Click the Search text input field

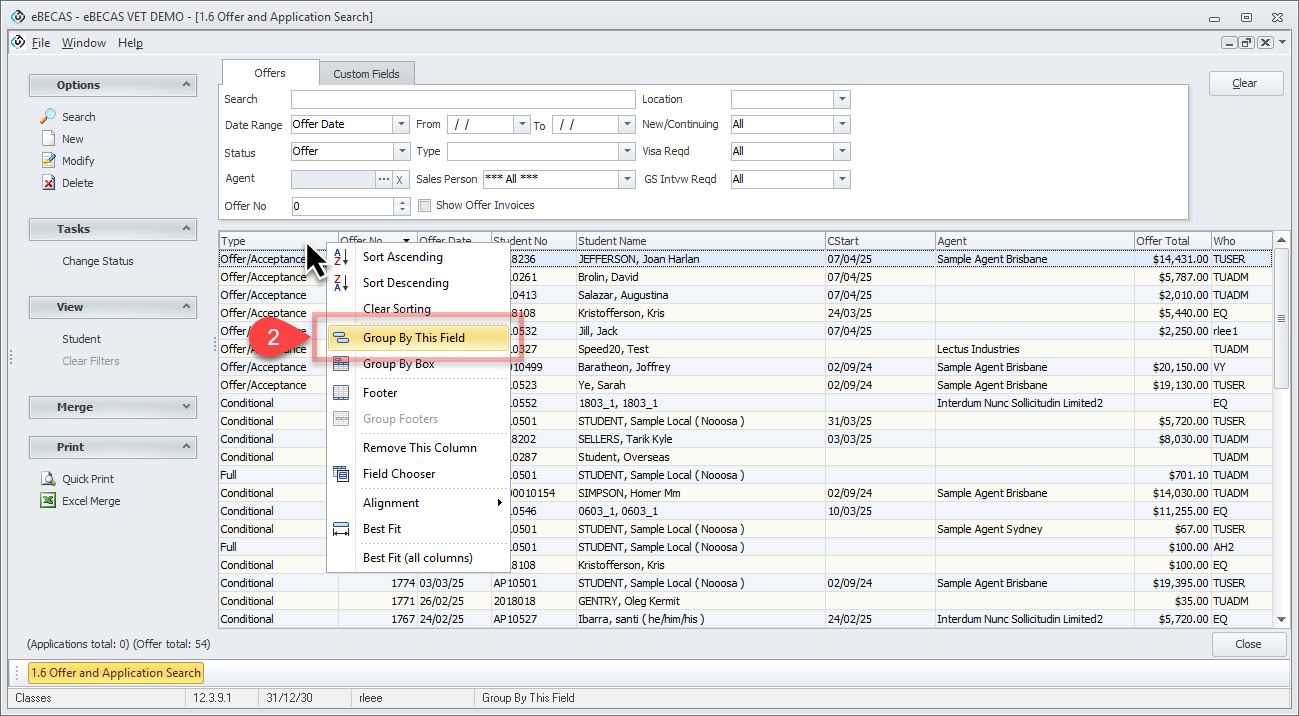tap(463, 99)
